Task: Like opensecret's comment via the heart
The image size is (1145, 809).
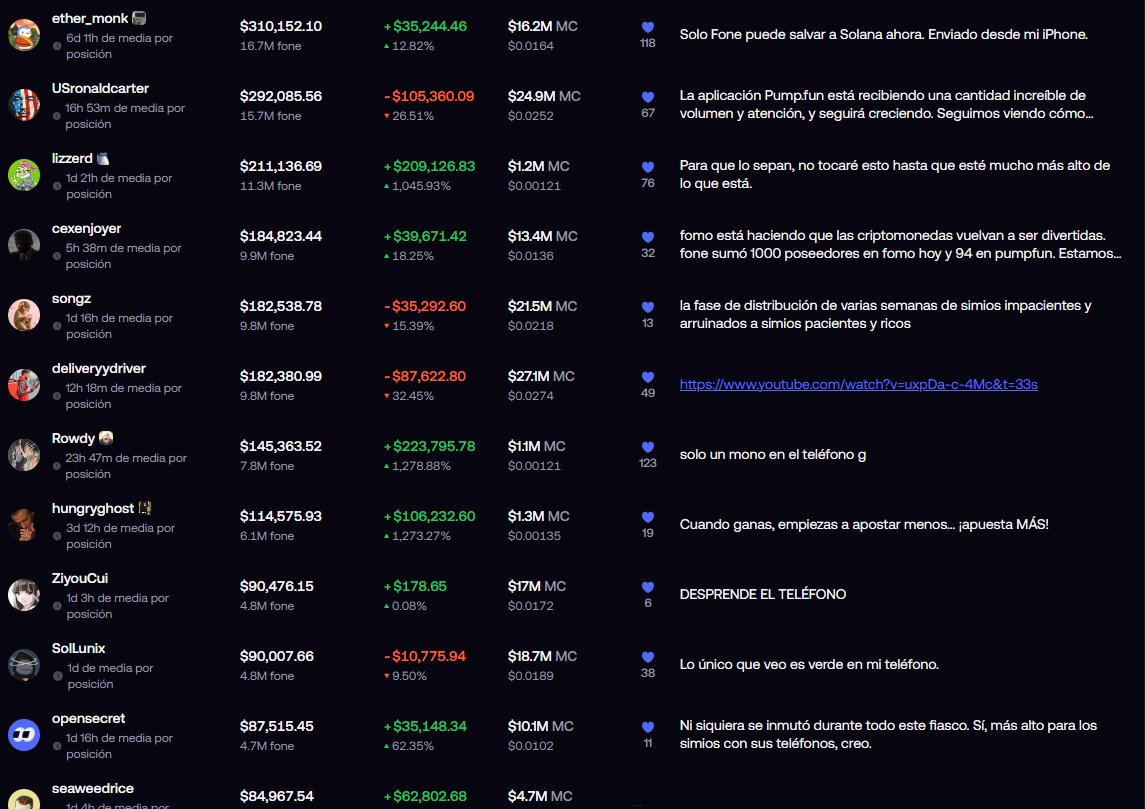Action: [x=648, y=727]
